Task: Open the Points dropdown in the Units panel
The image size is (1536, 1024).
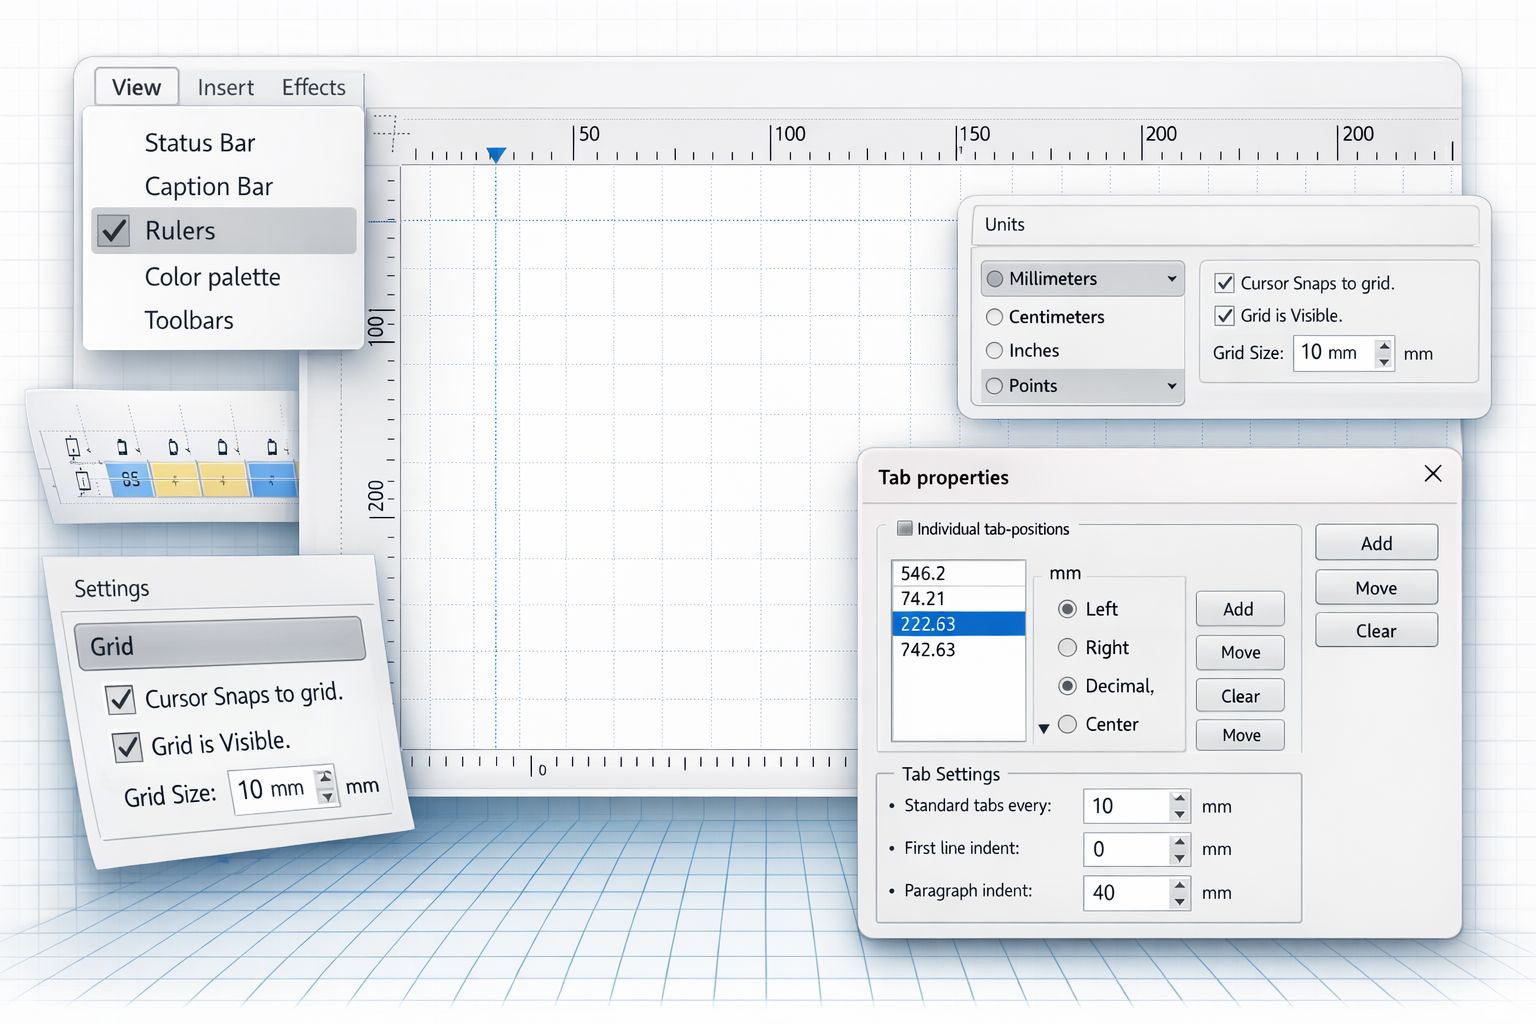Action: point(1172,386)
